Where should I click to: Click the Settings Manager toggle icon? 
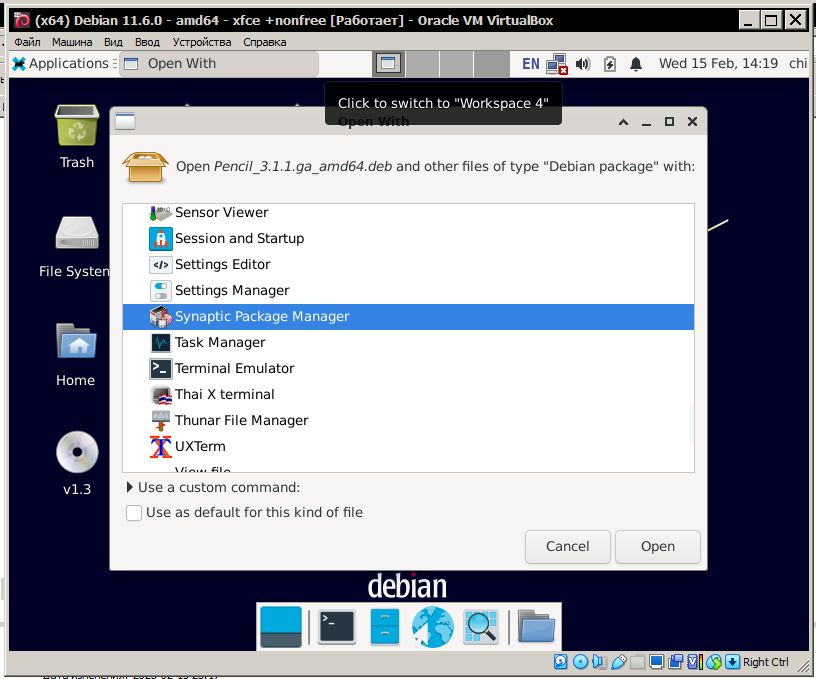(161, 291)
